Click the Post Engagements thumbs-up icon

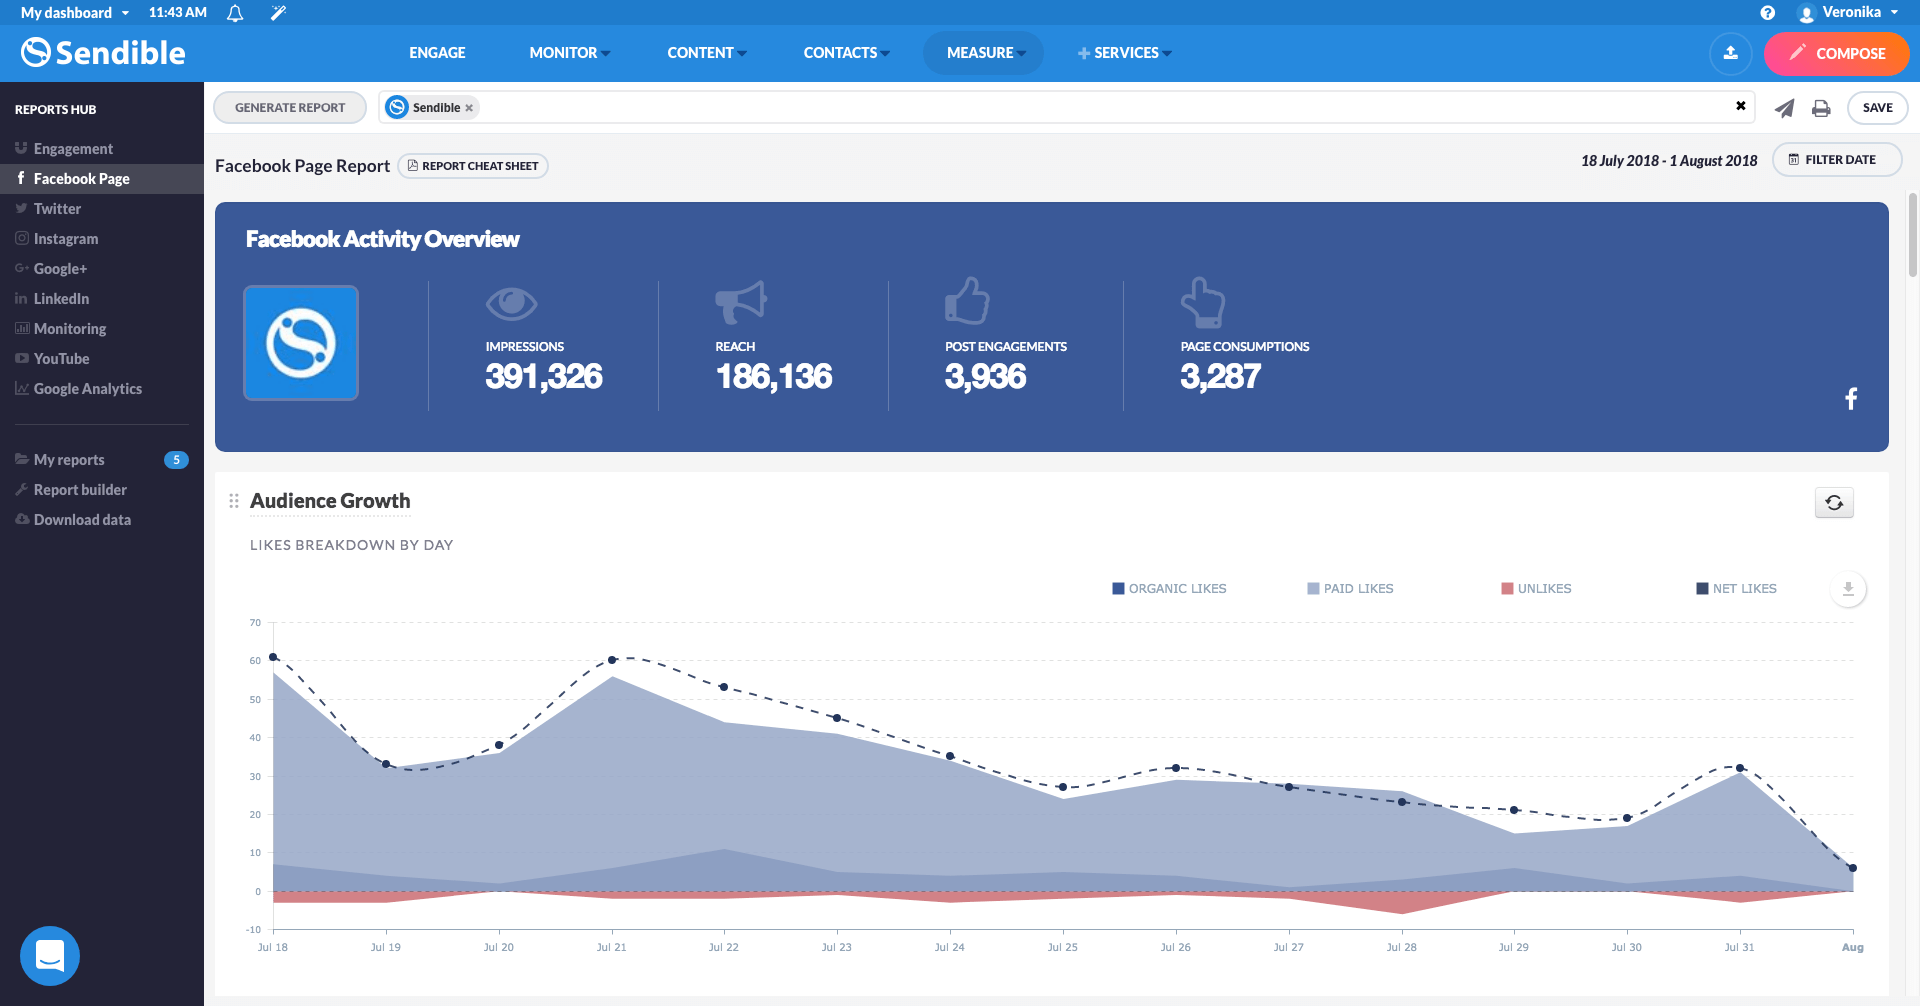[967, 301]
